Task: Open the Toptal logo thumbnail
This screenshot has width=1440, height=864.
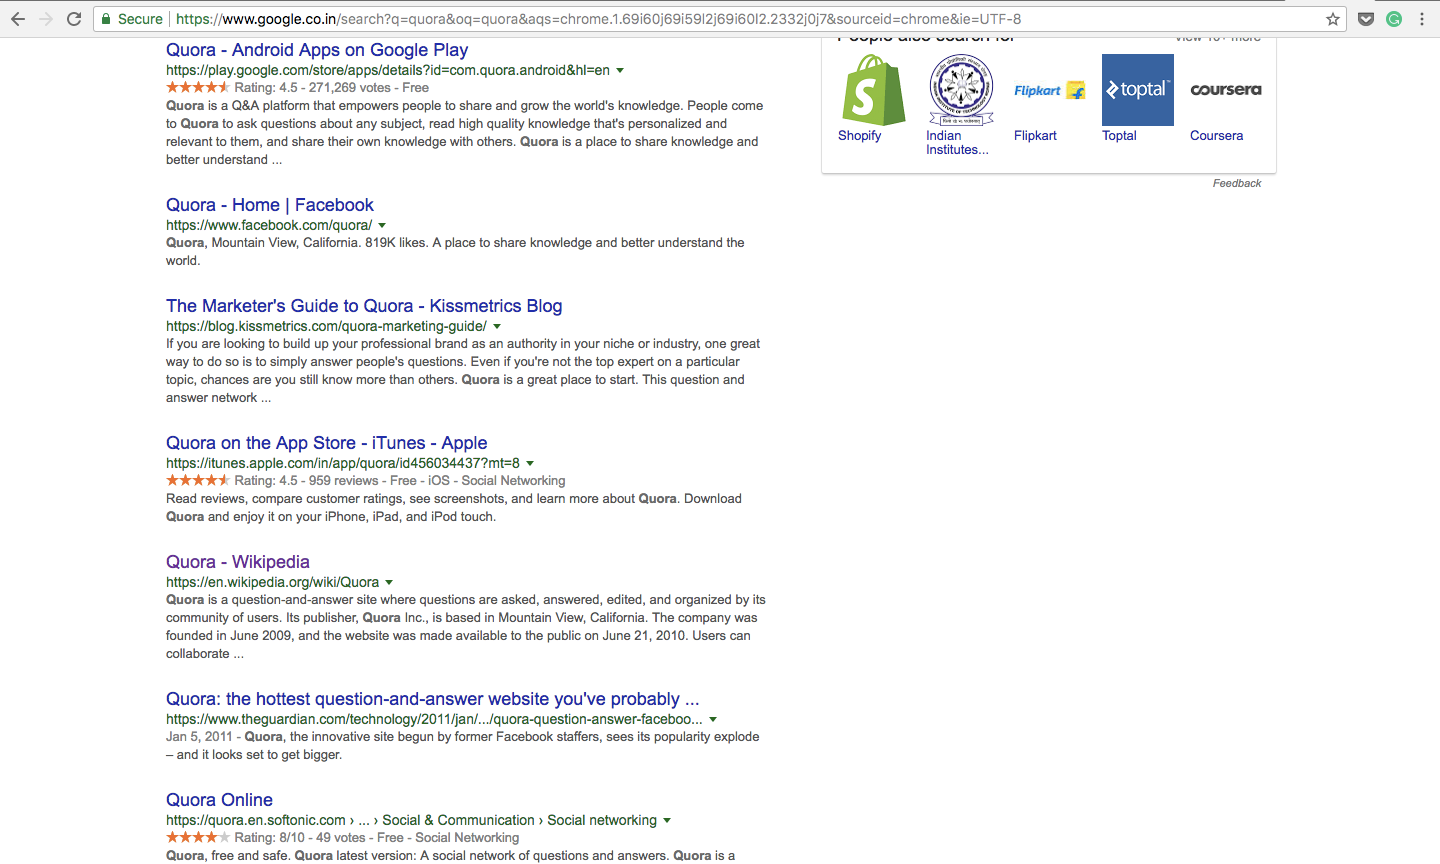Action: point(1138,90)
